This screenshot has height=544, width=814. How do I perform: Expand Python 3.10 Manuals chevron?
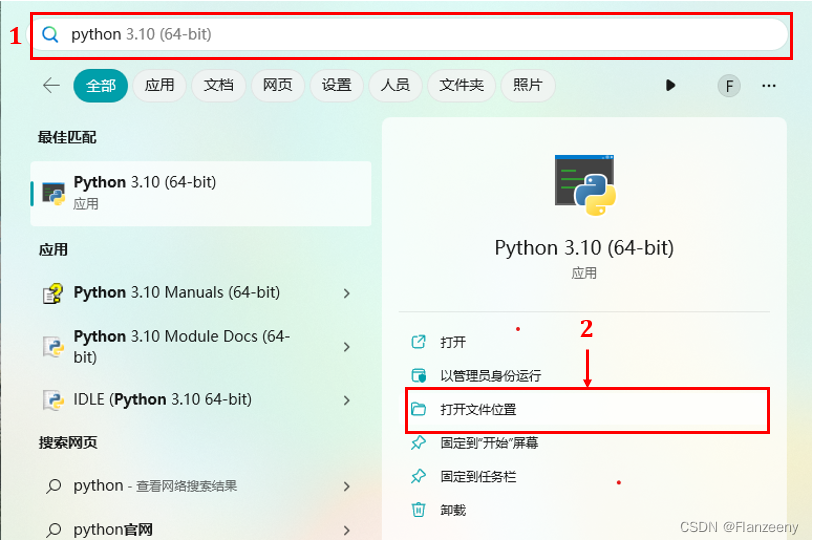tap(347, 294)
